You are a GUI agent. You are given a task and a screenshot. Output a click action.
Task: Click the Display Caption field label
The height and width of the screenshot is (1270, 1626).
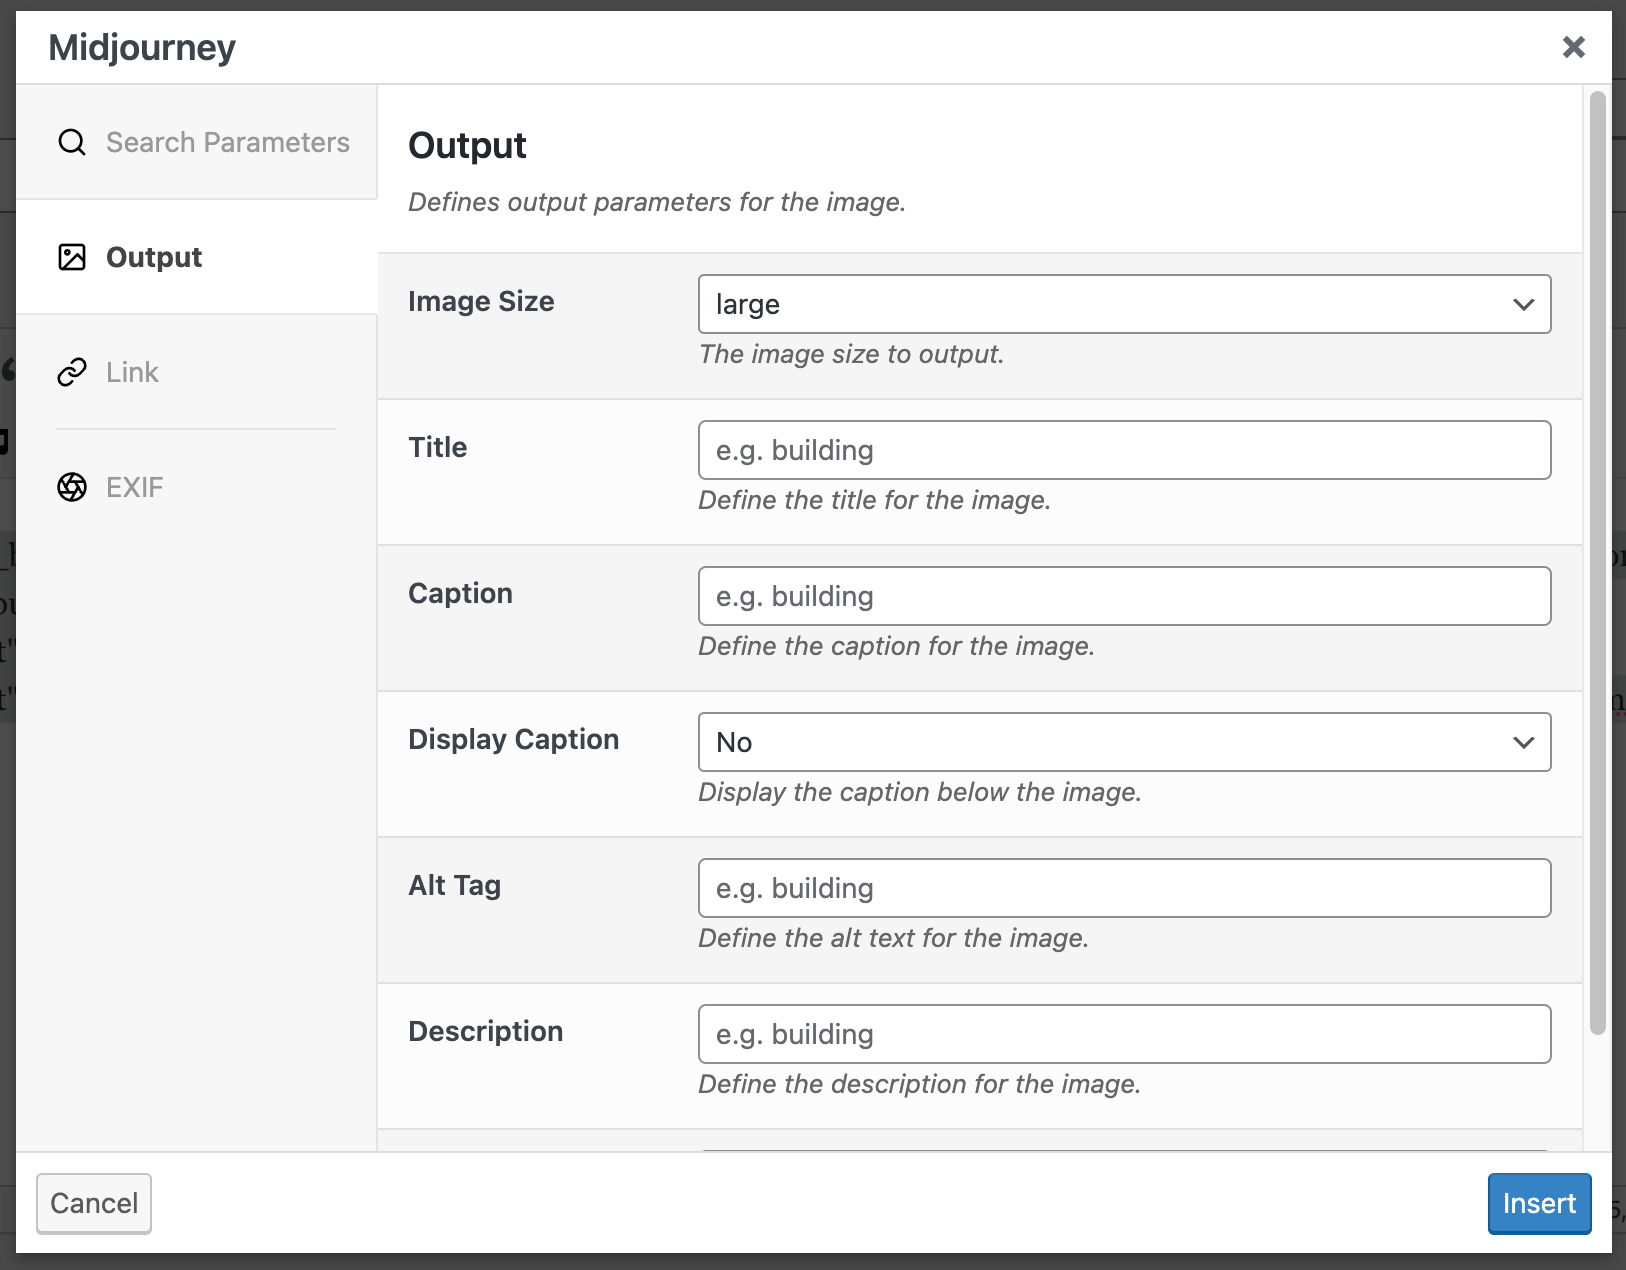pyautogui.click(x=514, y=739)
